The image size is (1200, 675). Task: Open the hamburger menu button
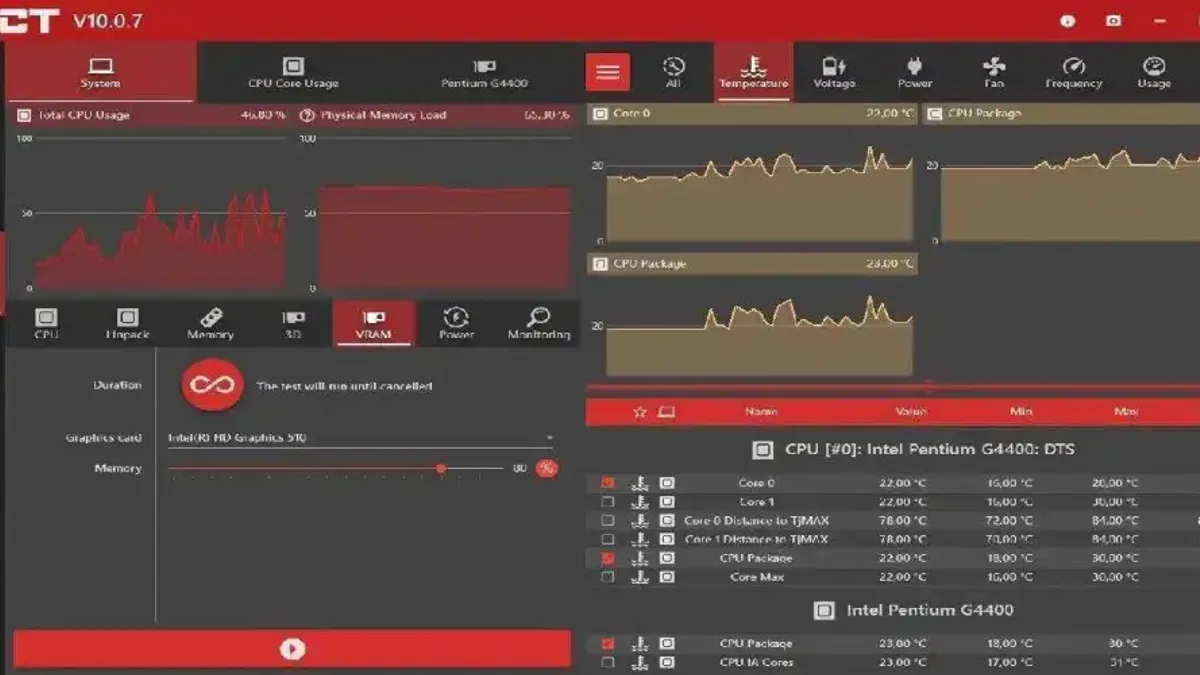coord(607,72)
